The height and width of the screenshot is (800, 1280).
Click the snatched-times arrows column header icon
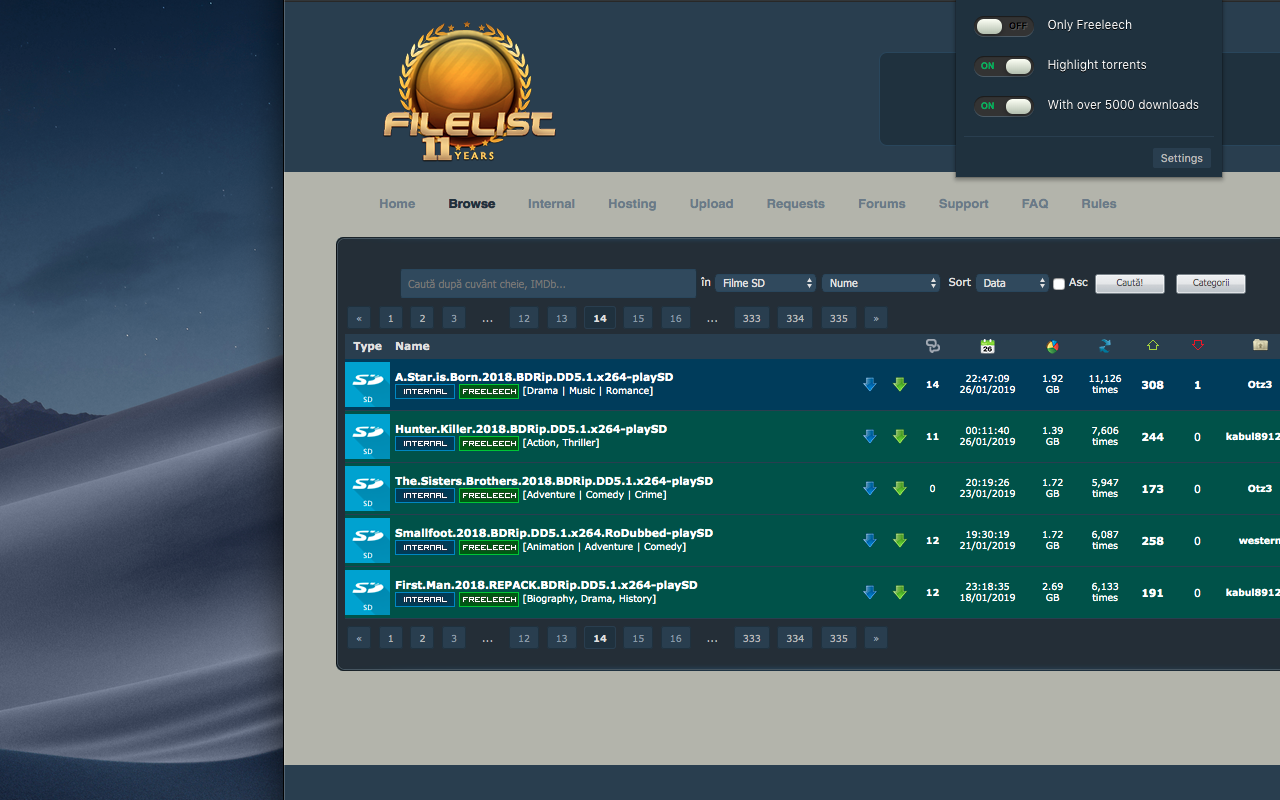click(x=1105, y=346)
